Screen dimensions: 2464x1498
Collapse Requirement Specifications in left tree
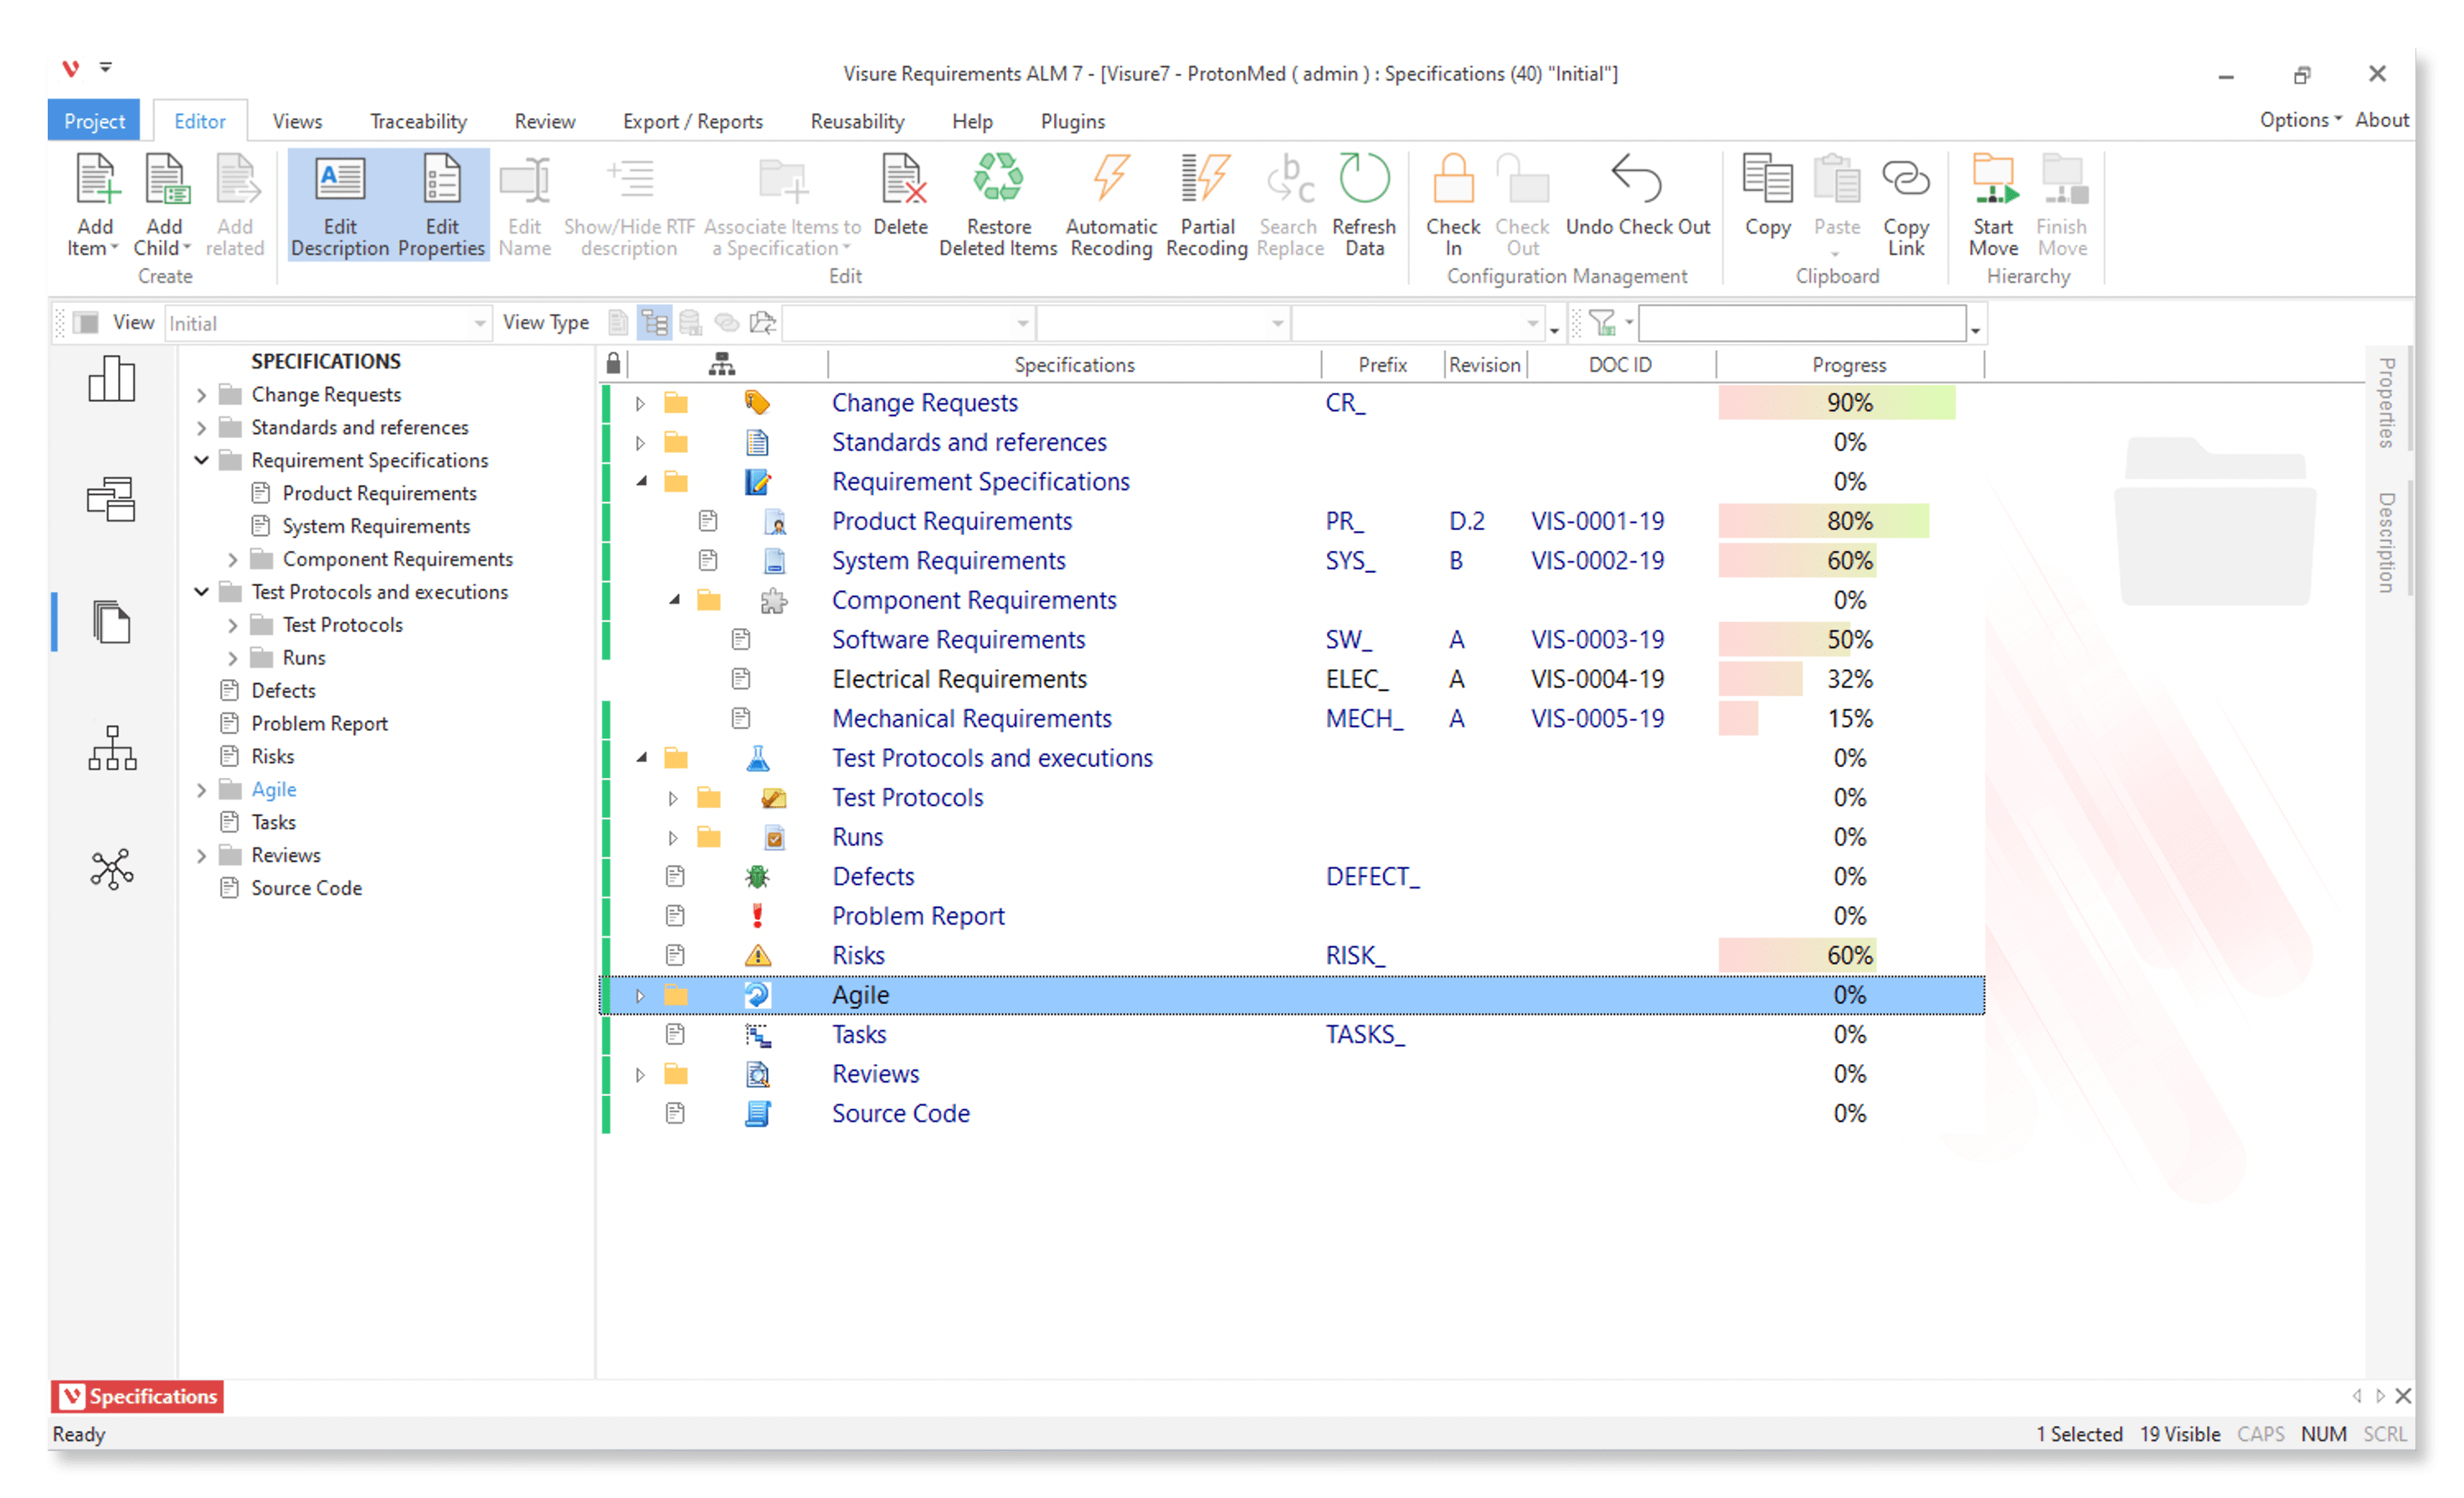[201, 460]
